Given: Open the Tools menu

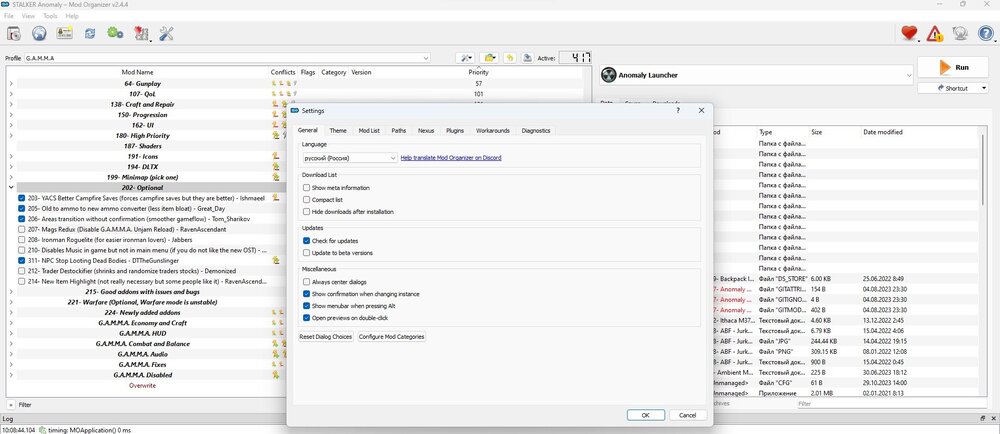Looking at the screenshot, I should (50, 16).
